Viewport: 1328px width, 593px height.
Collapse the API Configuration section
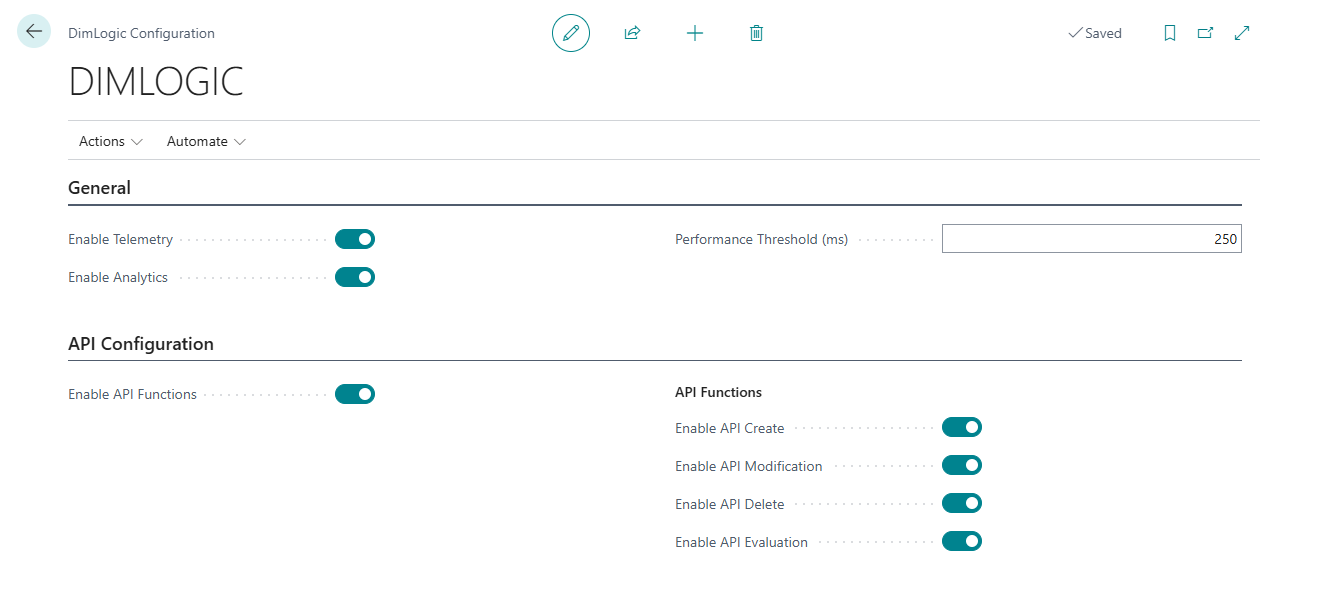141,344
